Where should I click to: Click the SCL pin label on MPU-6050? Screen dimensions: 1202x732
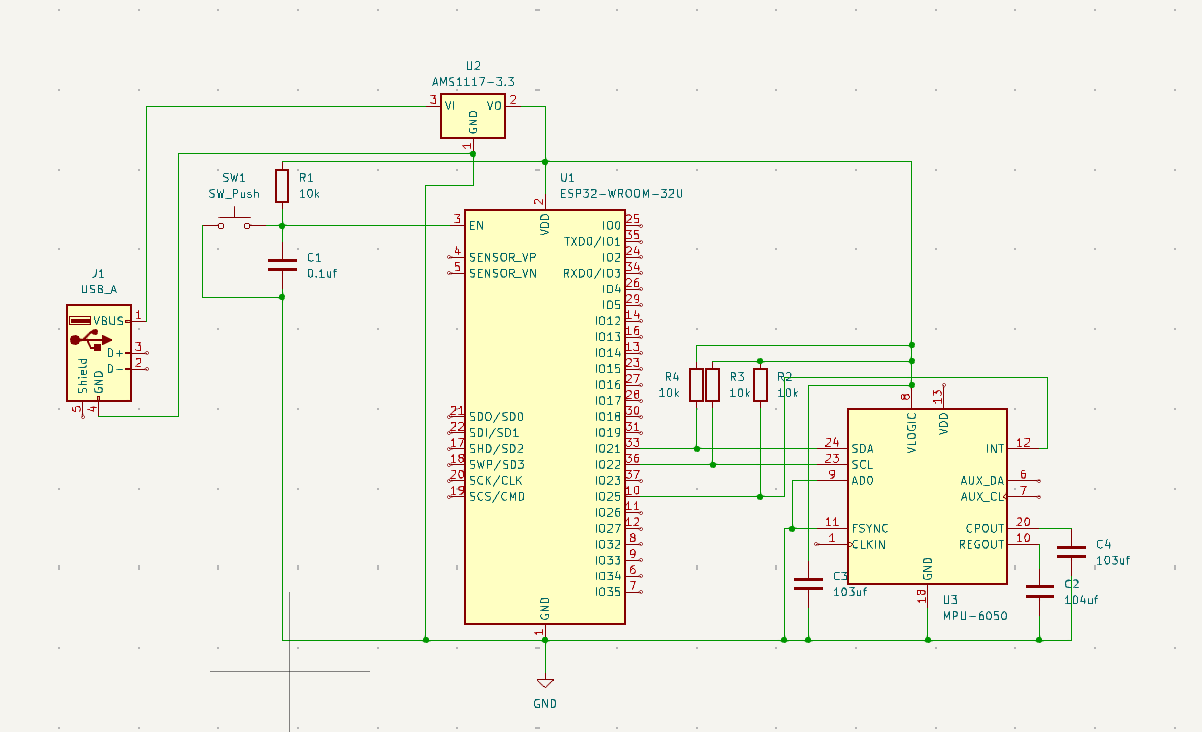(863, 465)
